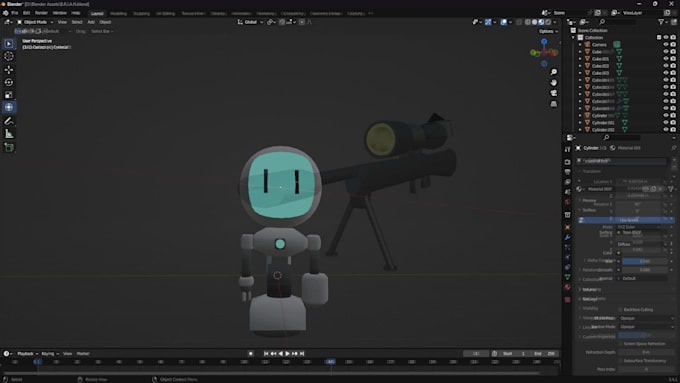Screen dimensions: 680x383
Task: Open the Texture properties tab
Action: tap(568, 300)
